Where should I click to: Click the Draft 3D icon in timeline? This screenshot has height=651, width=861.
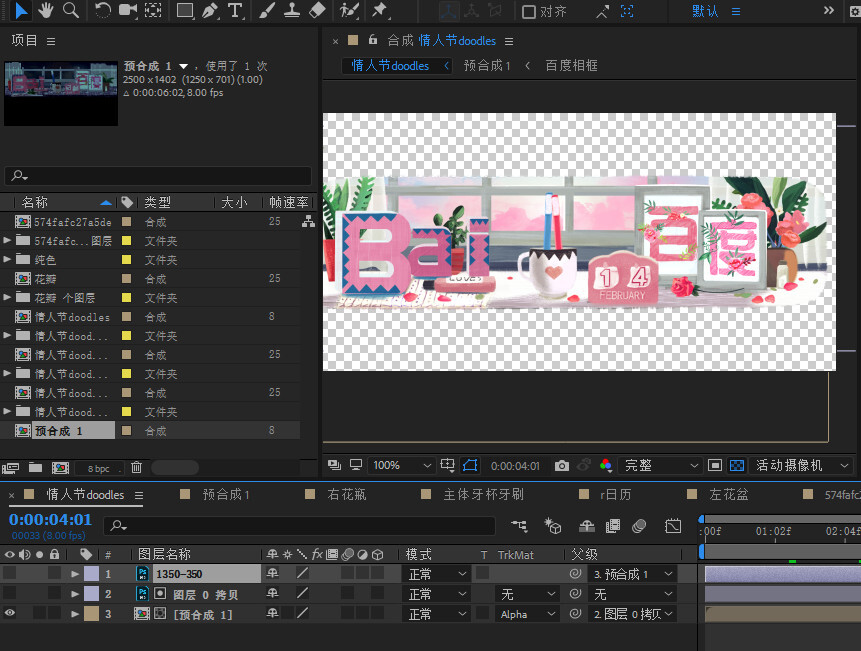point(552,526)
